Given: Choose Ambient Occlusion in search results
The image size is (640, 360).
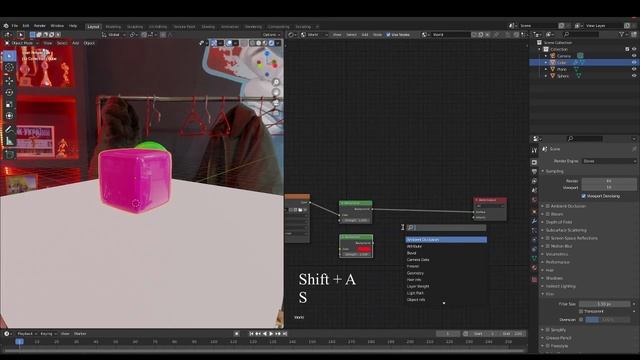Looking at the screenshot, I should point(446,240).
